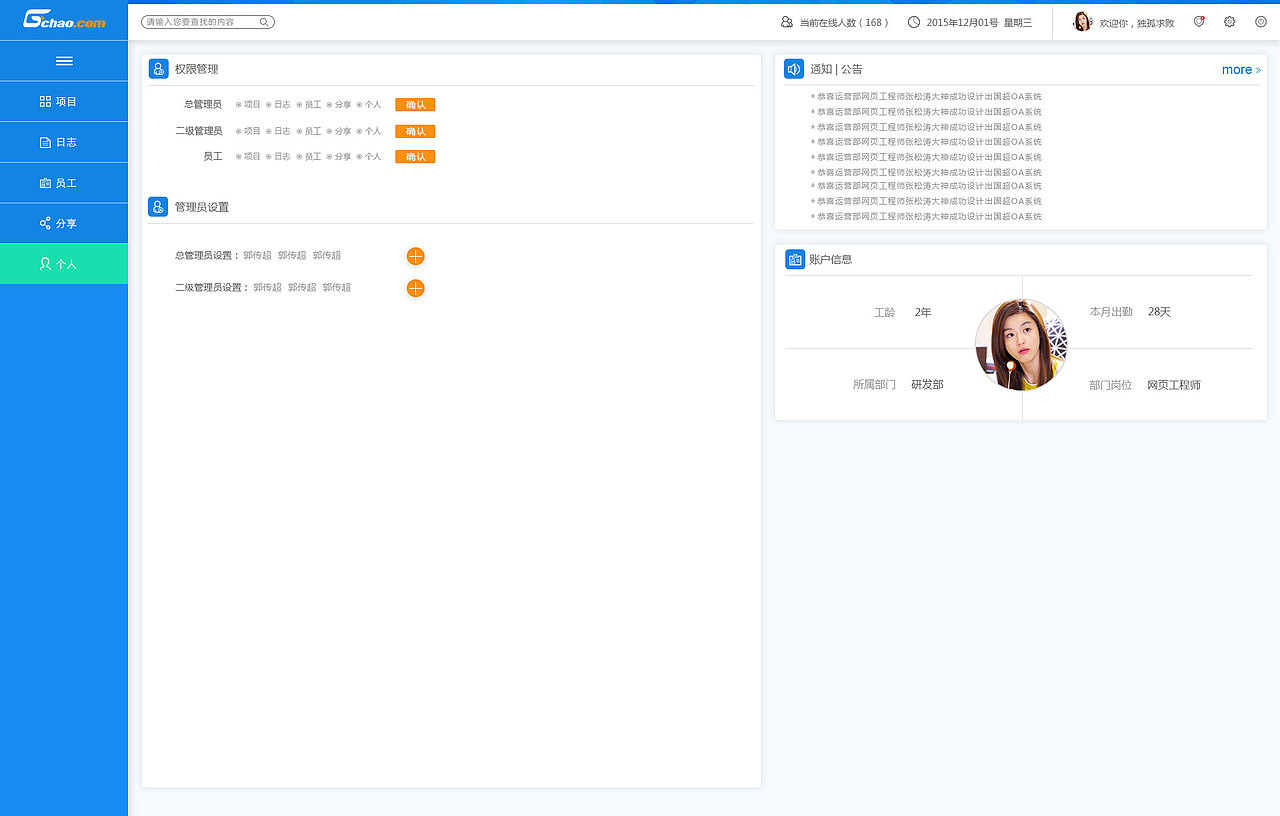Select 项目 radio for 二级管理员

click(239, 131)
